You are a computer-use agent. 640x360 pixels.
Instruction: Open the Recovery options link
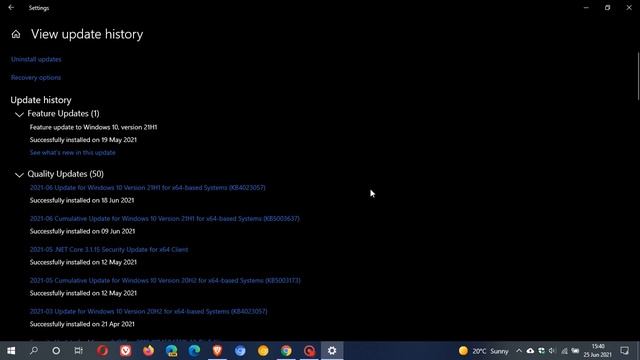click(x=36, y=77)
